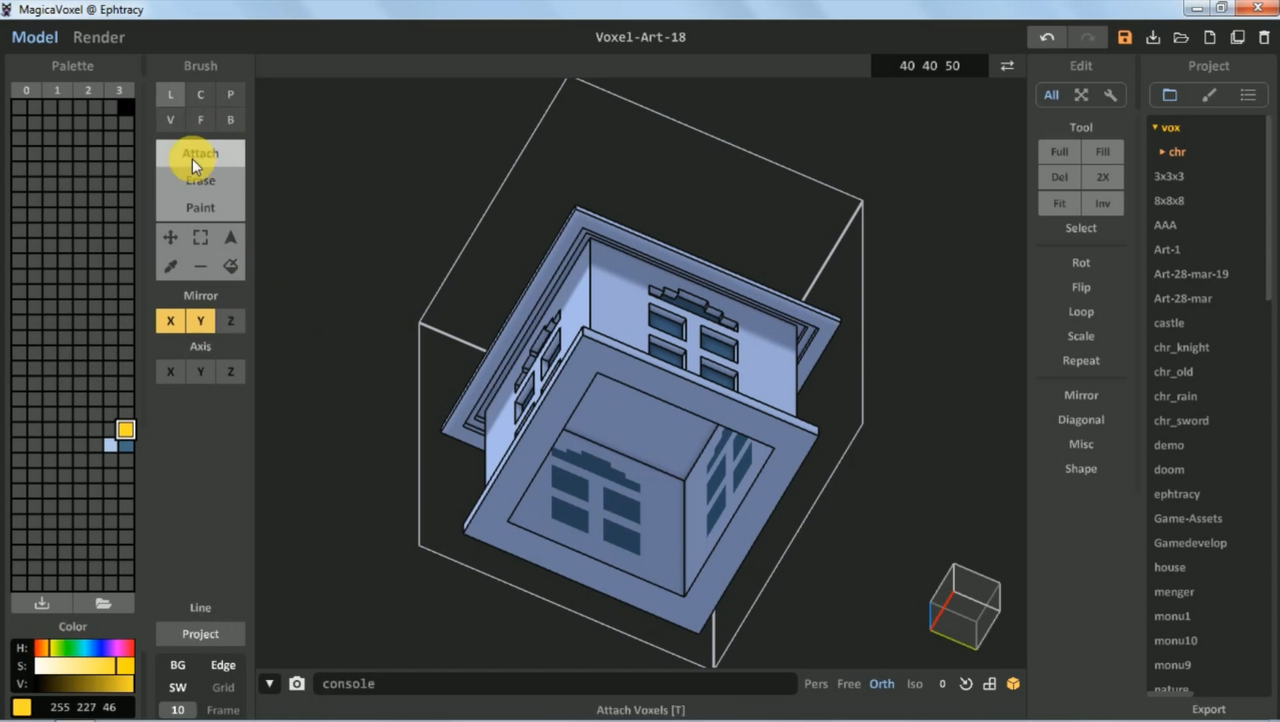Toggle the Edge display option
This screenshot has height=722, width=1280.
pyautogui.click(x=223, y=665)
